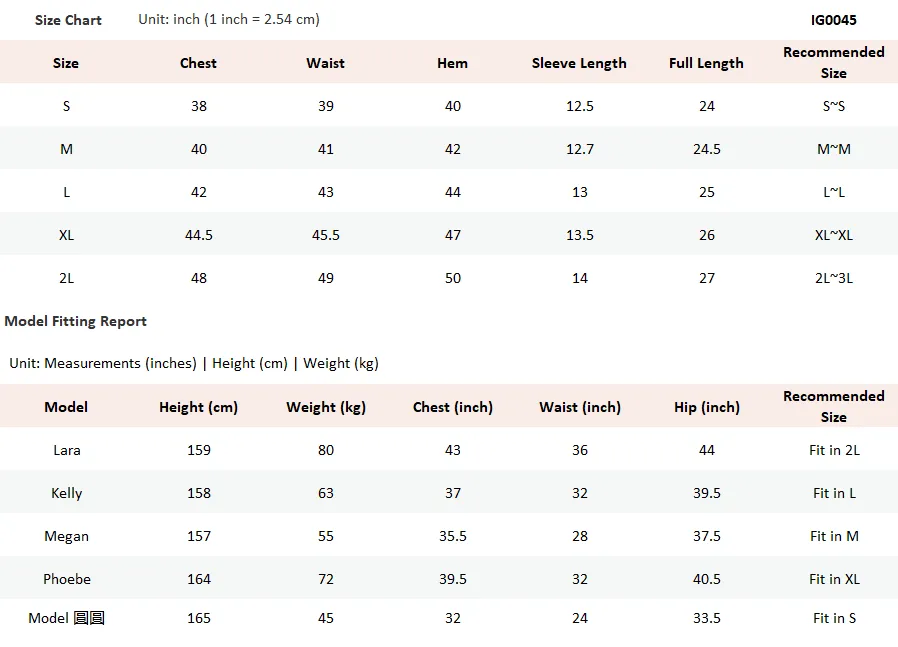The width and height of the screenshot is (898, 647).
Task: Select Kelly's weight value 63
Action: click(x=326, y=493)
